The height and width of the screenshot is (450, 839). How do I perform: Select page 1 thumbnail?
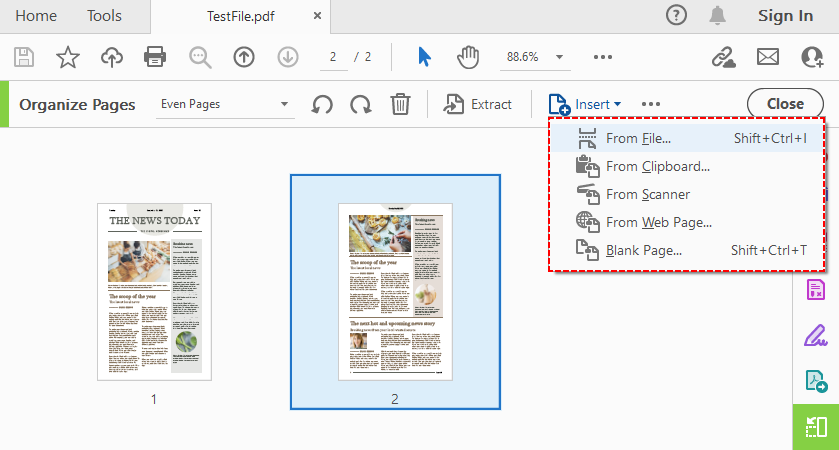[154, 292]
